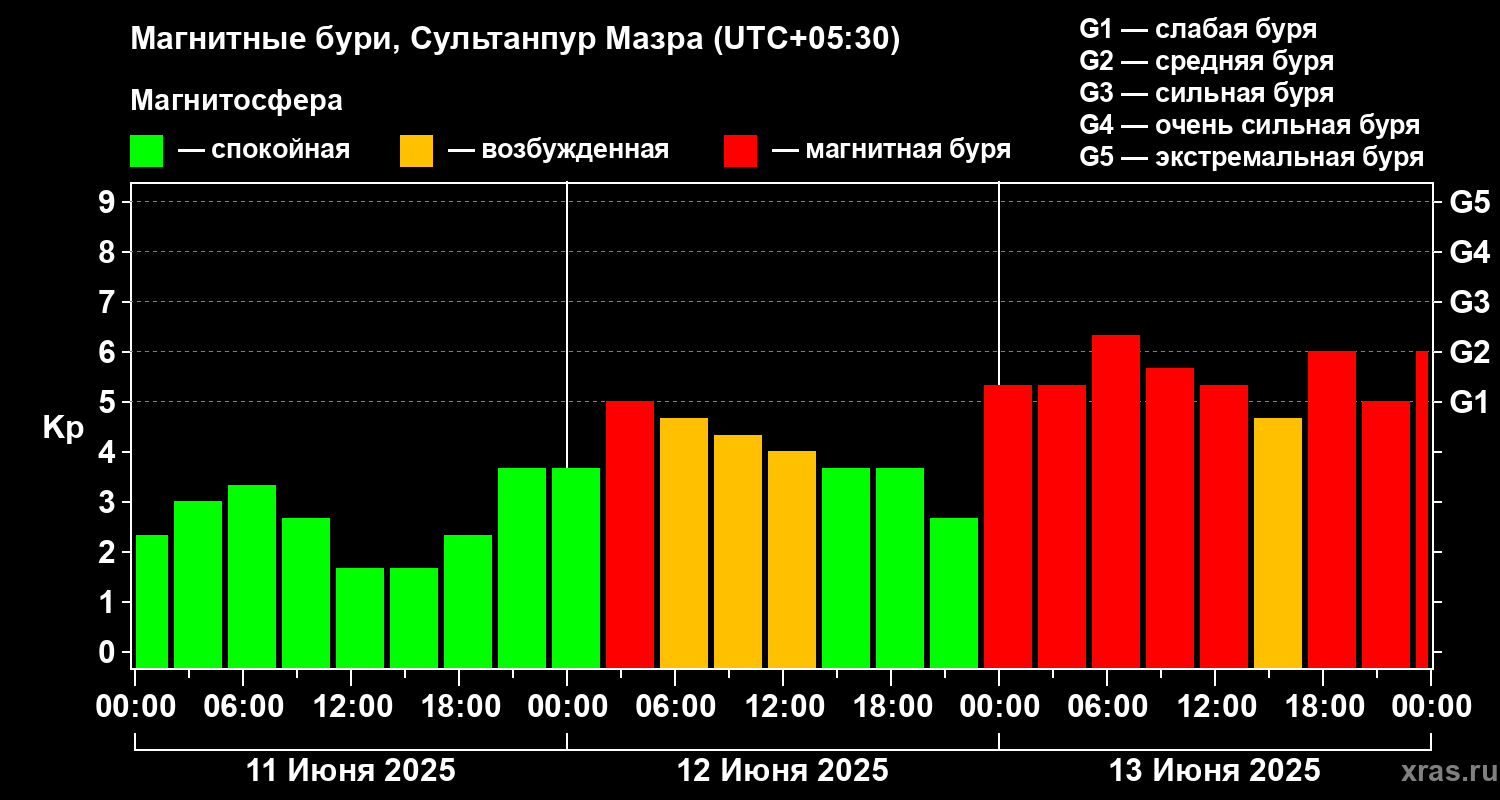This screenshot has height=800, width=1500.
Task: Click the red 18:00–21:00 bar on 13 Июня
Action: tap(1332, 509)
